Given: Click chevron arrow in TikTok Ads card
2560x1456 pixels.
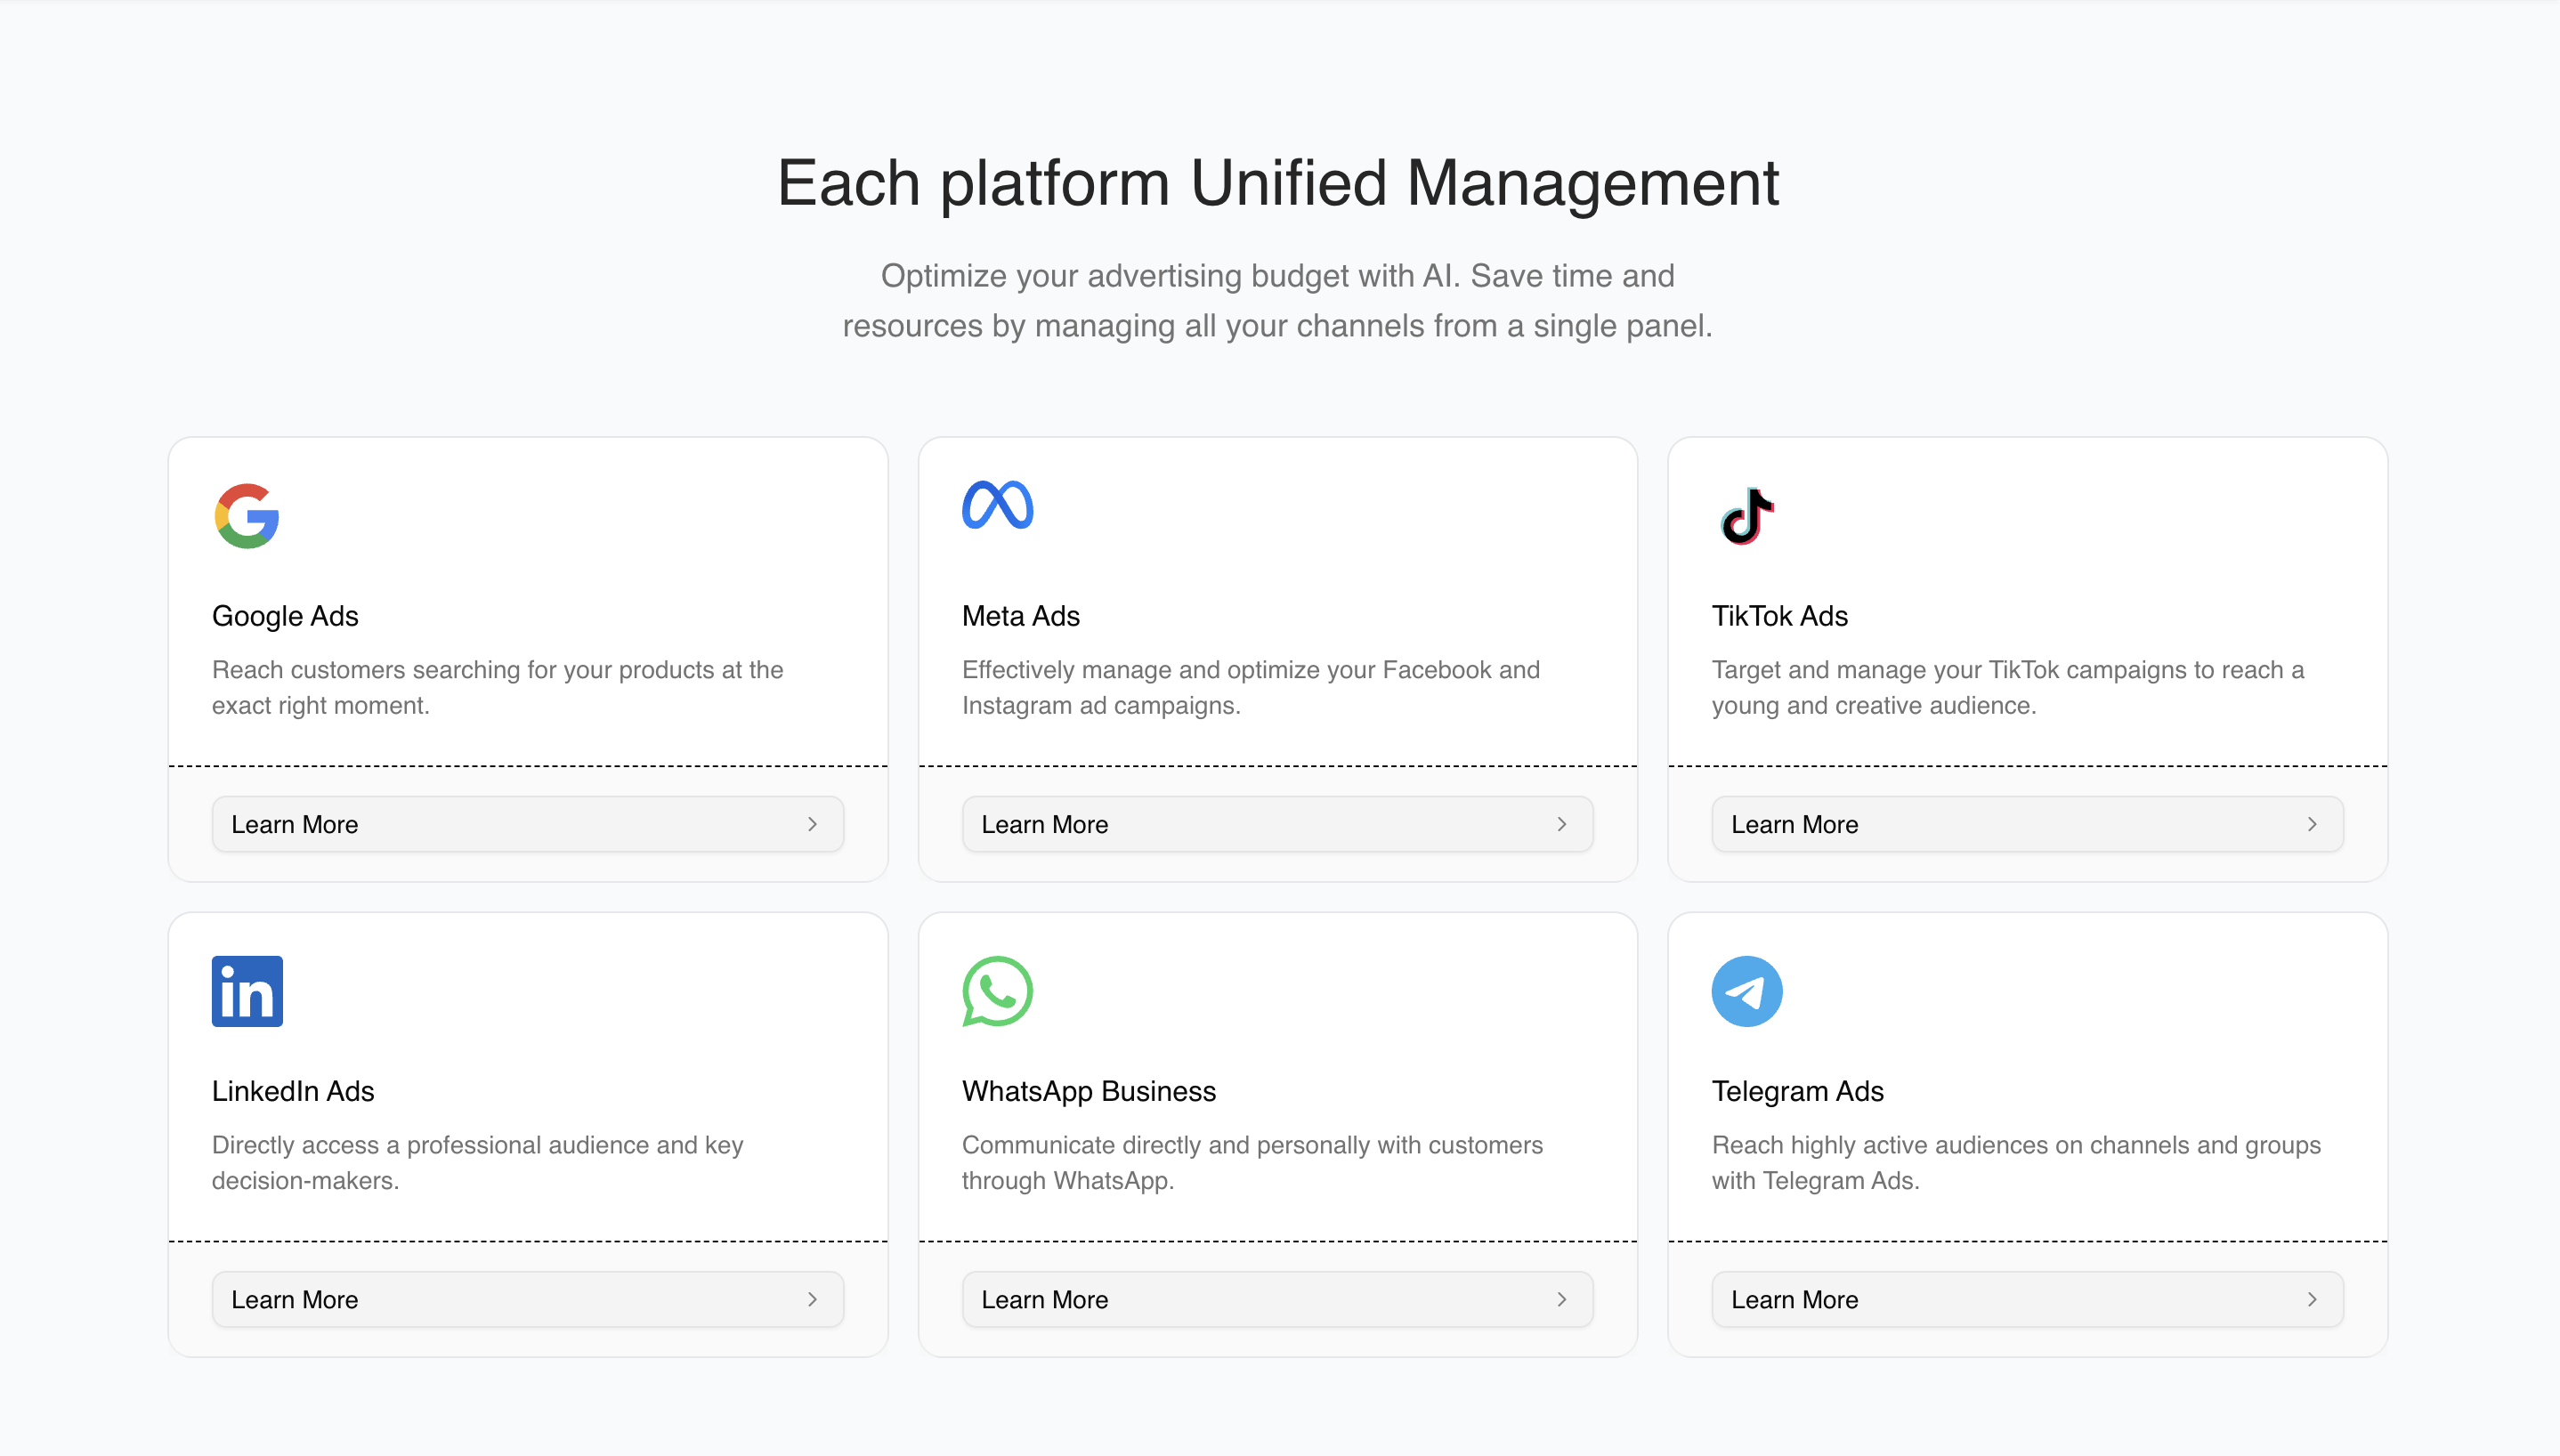Looking at the screenshot, I should click(2312, 824).
